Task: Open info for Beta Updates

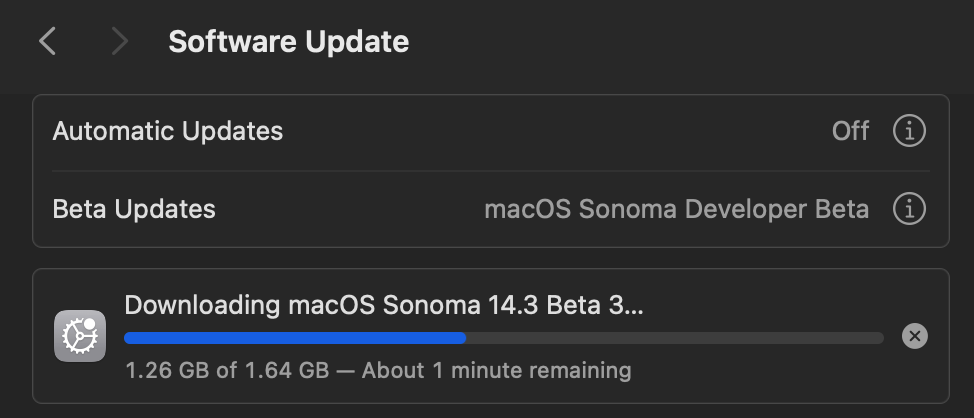Action: point(909,209)
